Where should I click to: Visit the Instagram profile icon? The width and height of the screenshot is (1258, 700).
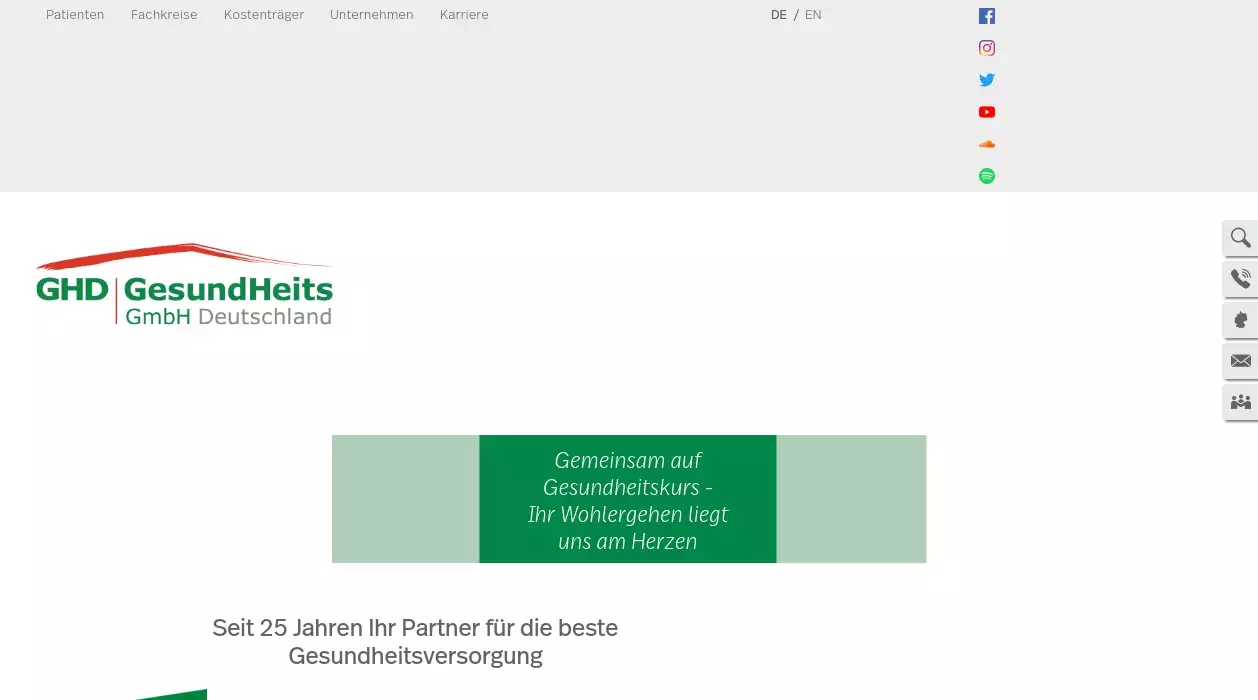tap(986, 48)
